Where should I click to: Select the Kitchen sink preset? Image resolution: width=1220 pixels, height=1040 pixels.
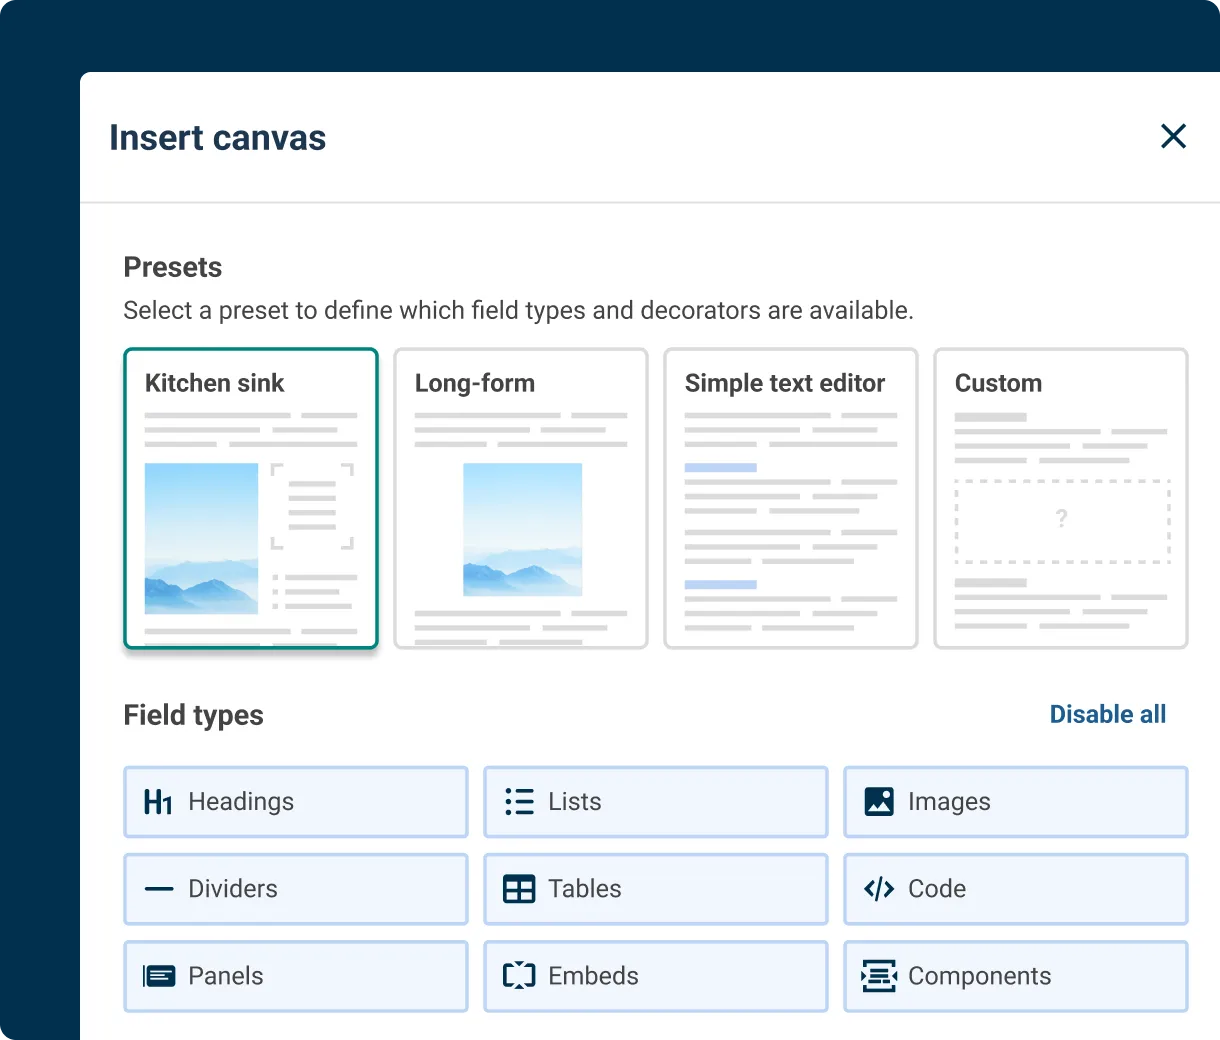(250, 498)
